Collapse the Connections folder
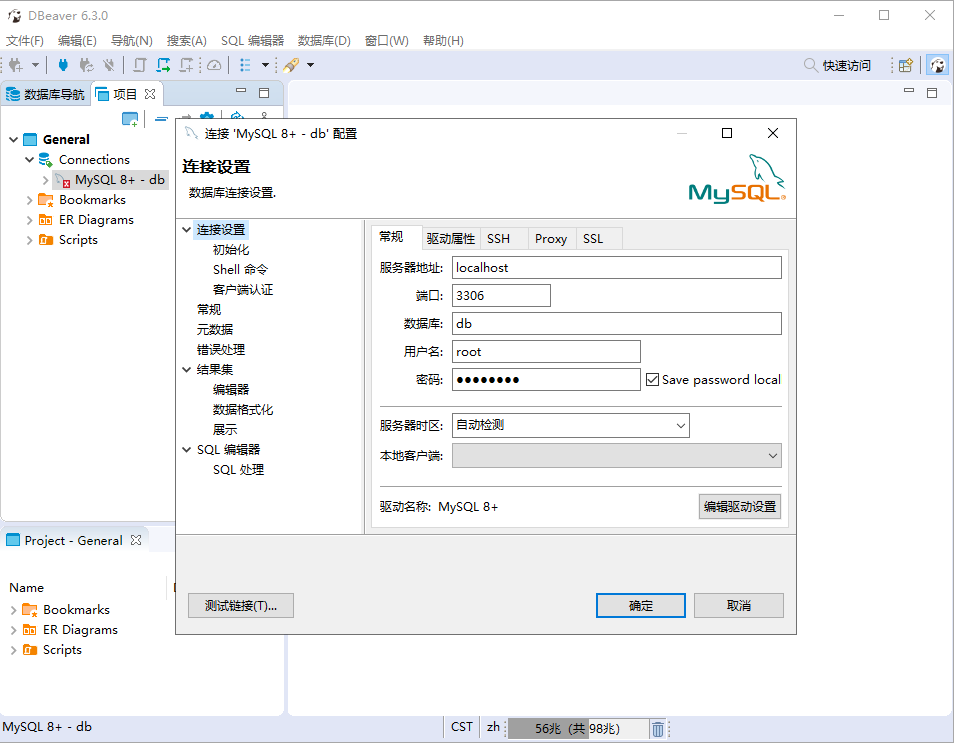 click(x=29, y=159)
